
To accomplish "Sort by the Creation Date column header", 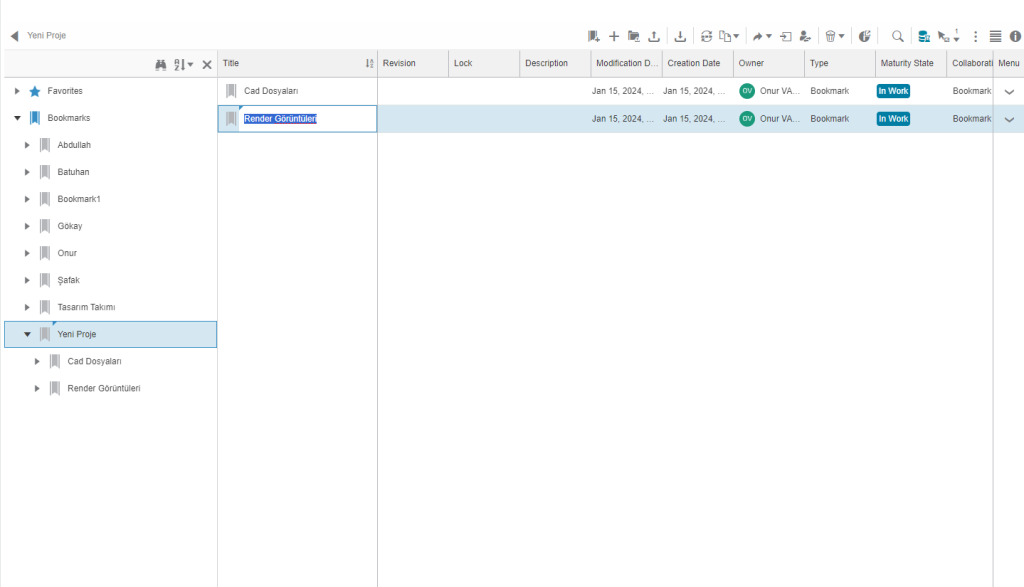I will point(694,63).
